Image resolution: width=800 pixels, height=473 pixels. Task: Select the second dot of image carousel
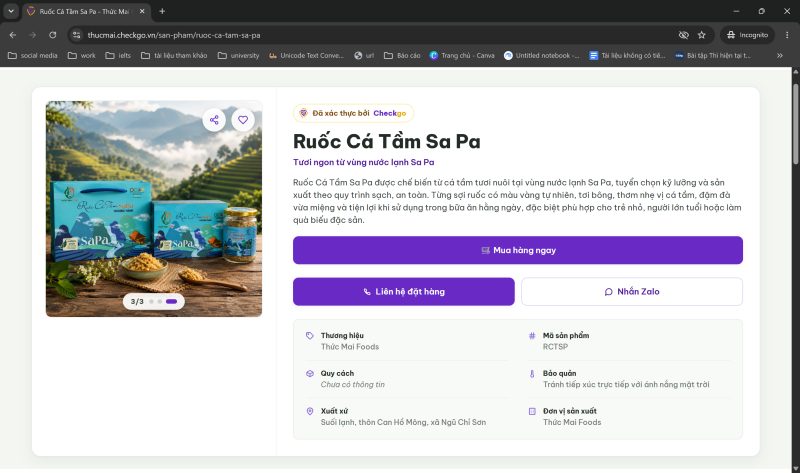(x=160, y=302)
